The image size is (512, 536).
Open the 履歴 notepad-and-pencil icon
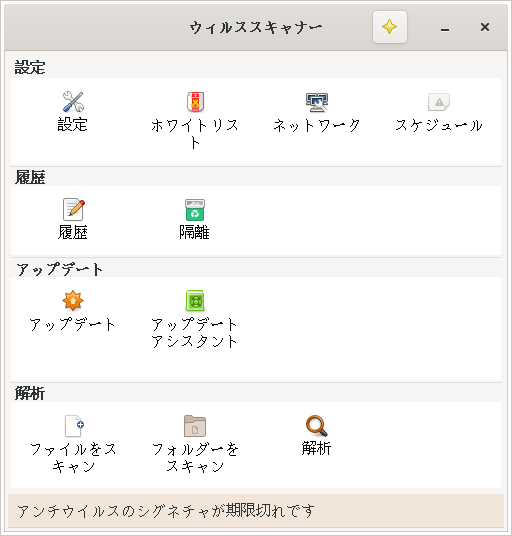click(x=73, y=210)
